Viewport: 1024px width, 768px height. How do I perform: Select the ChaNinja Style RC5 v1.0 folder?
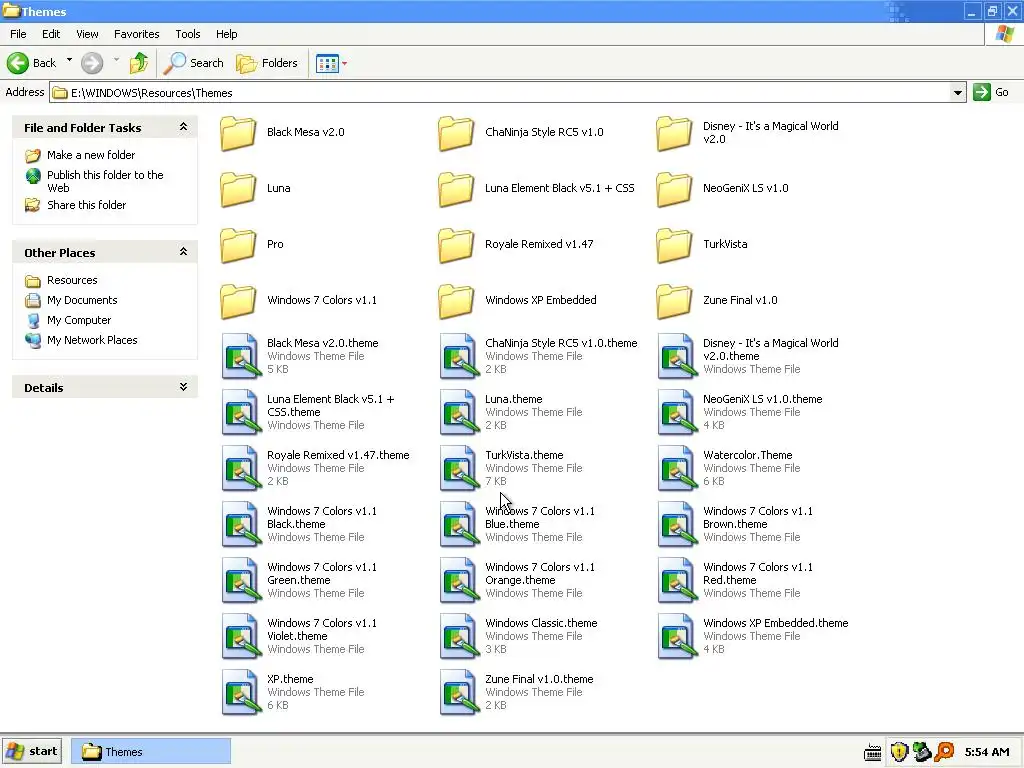521,133
